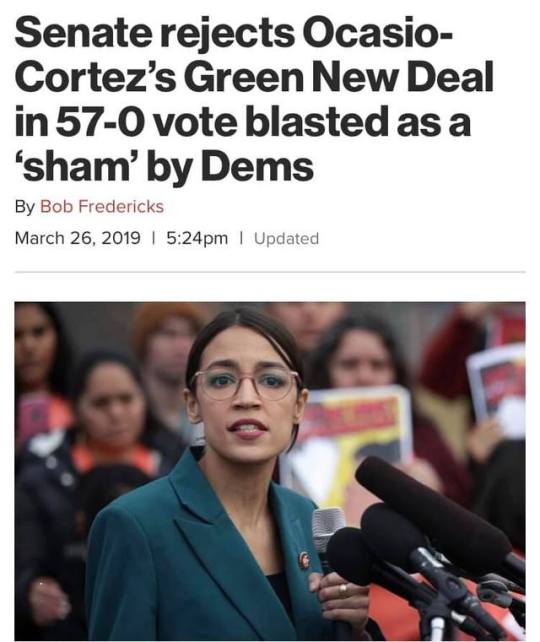This screenshot has width=540, height=642.
Task: Open the Bob Fredericks author link
Action: pos(102,206)
